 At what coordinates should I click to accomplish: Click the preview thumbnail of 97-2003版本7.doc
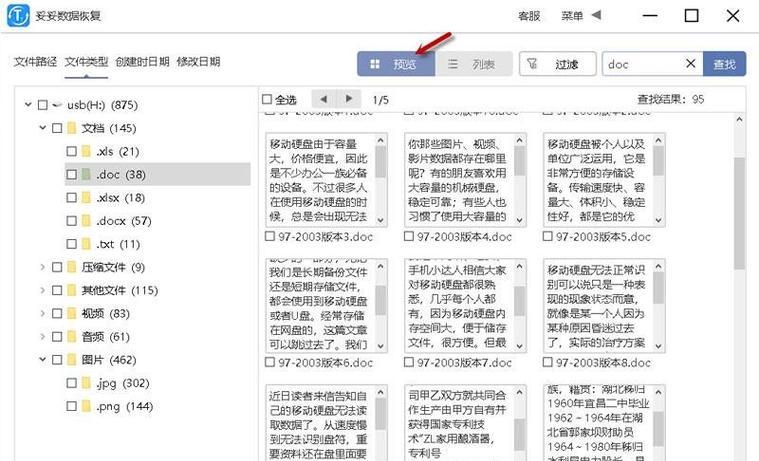click(x=465, y=306)
